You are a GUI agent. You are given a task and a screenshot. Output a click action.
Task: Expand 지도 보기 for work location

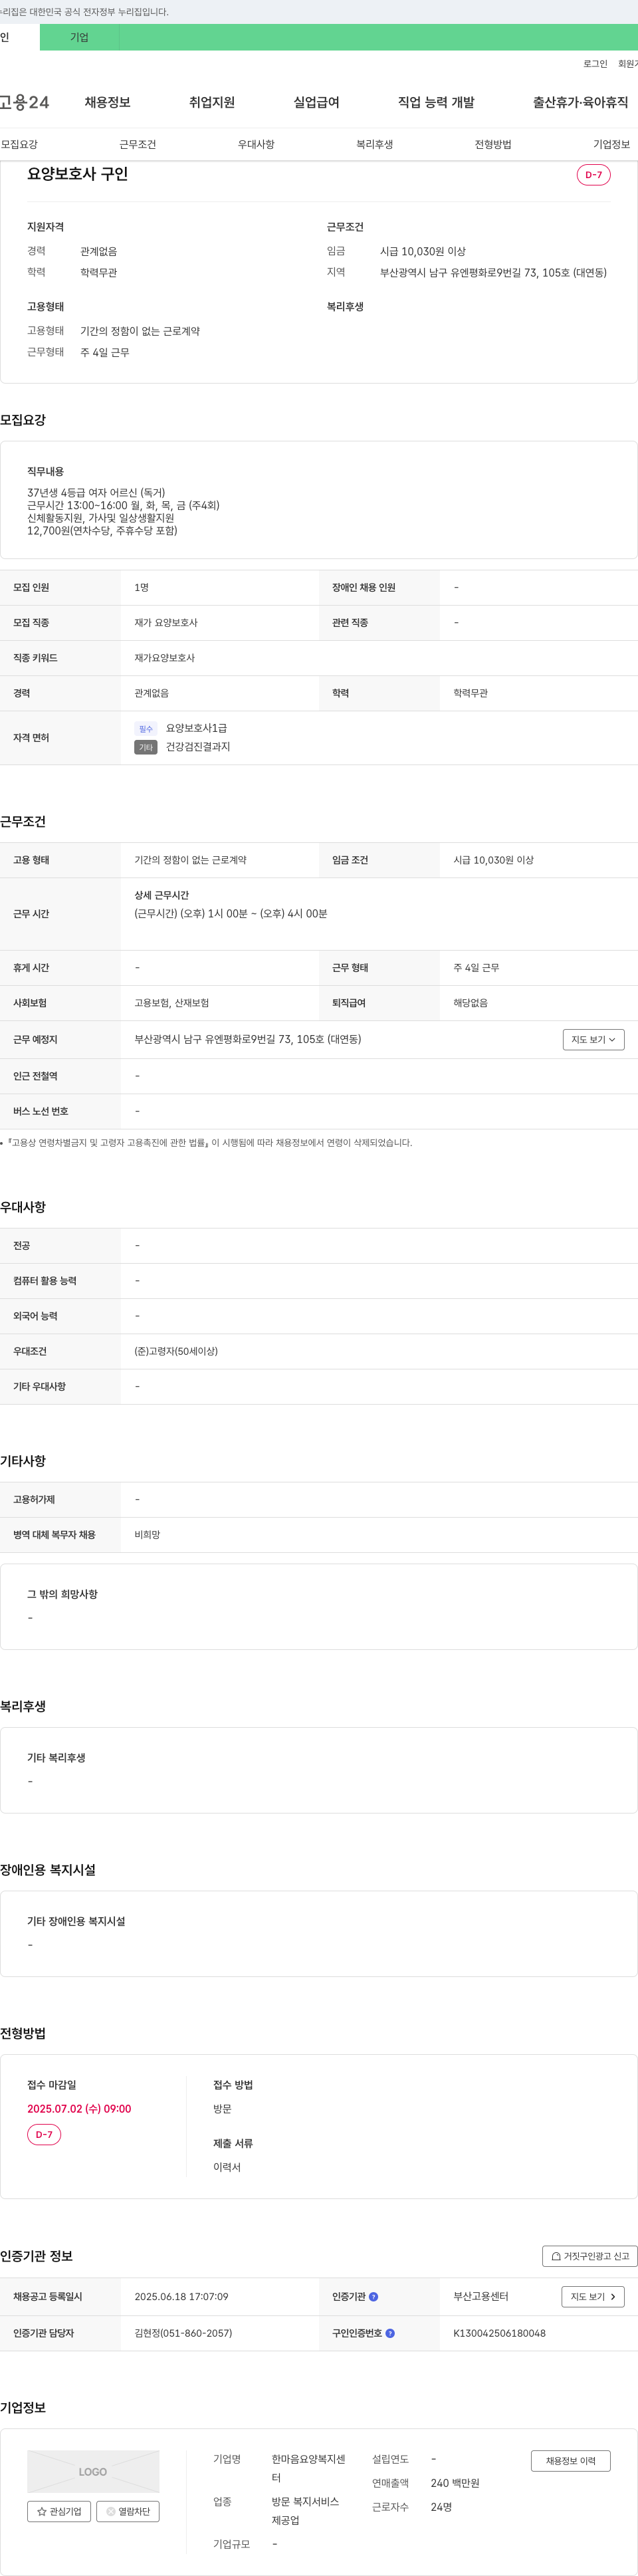click(594, 1040)
